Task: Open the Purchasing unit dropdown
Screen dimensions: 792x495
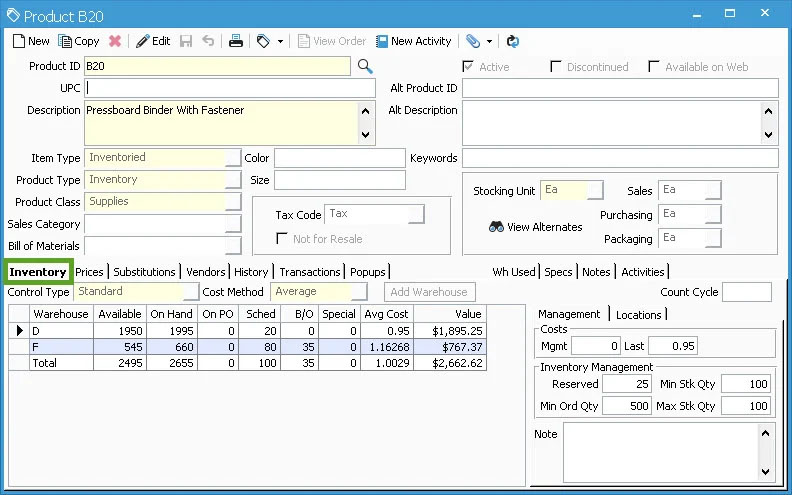Action: (x=713, y=214)
